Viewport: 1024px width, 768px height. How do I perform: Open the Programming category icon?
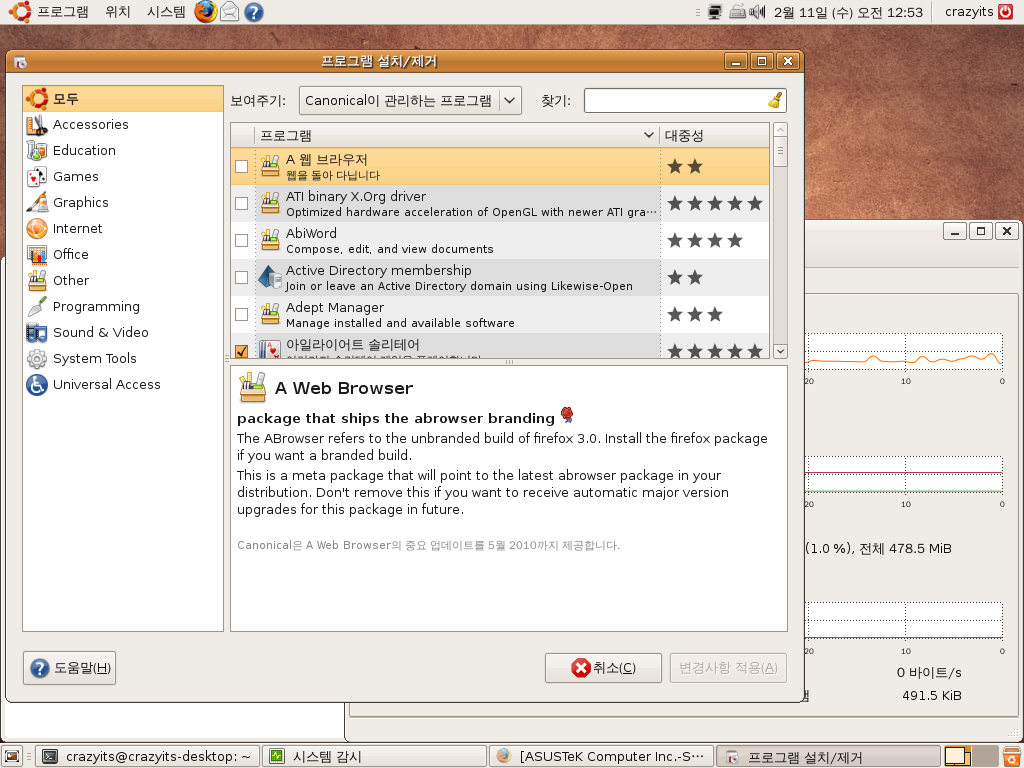click(x=37, y=307)
